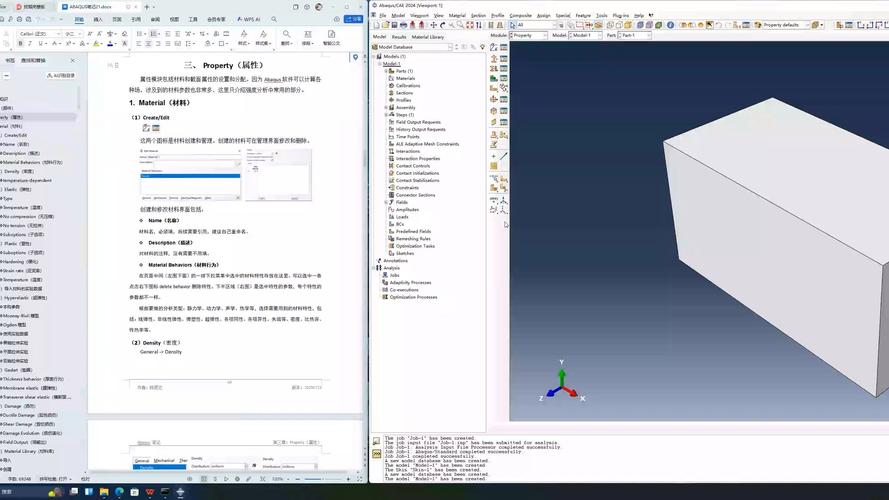The image size is (889, 500).
Task: Click the Assign Section toolbox icon
Action: click(x=494, y=69)
